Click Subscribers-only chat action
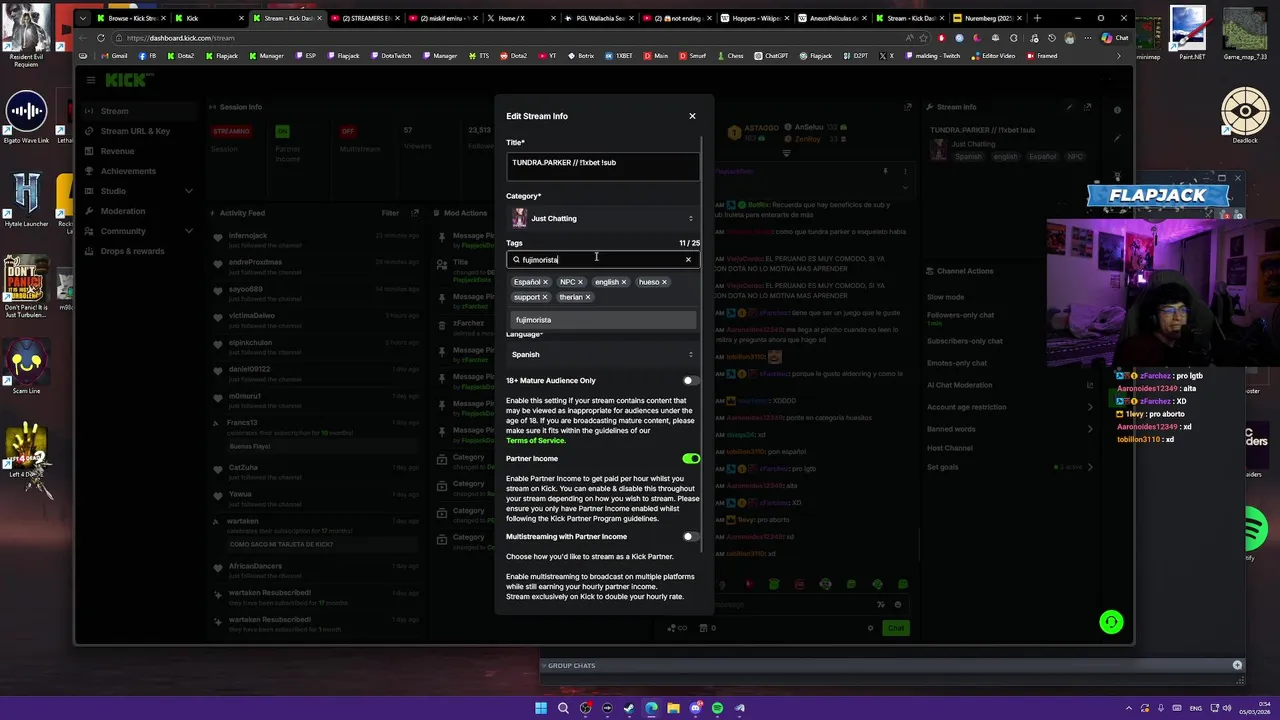The width and height of the screenshot is (1280, 720). click(x=964, y=341)
